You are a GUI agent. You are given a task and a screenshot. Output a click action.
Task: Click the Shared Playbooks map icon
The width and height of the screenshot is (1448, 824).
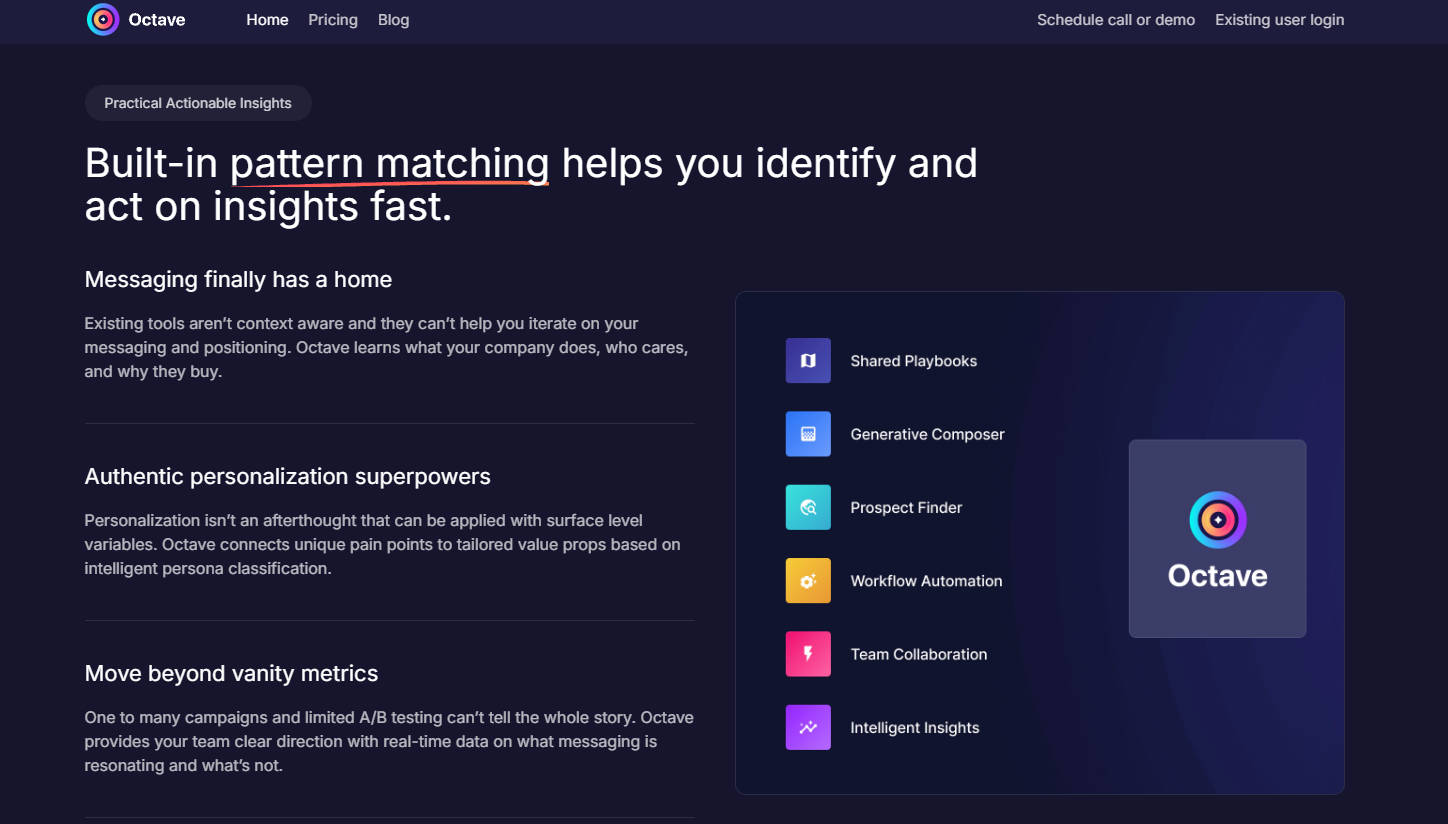[x=808, y=361]
